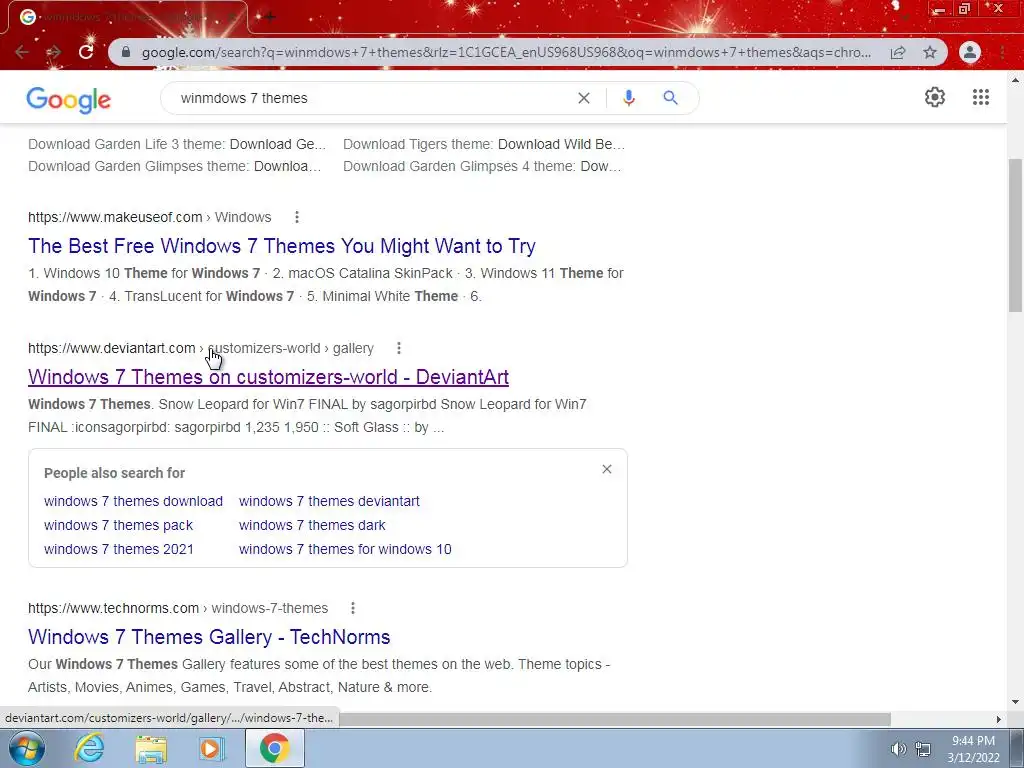
Task: Open Download Tigers theme link
Action: pyautogui.click(x=484, y=144)
